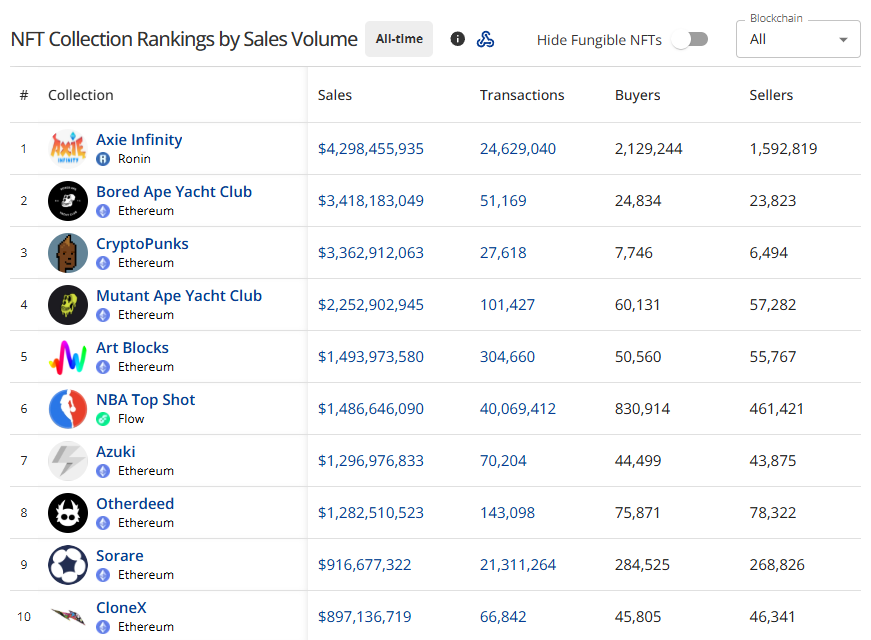The image size is (871, 640).
Task: Open the Bored Ape Yacht Club link
Action: [174, 192]
